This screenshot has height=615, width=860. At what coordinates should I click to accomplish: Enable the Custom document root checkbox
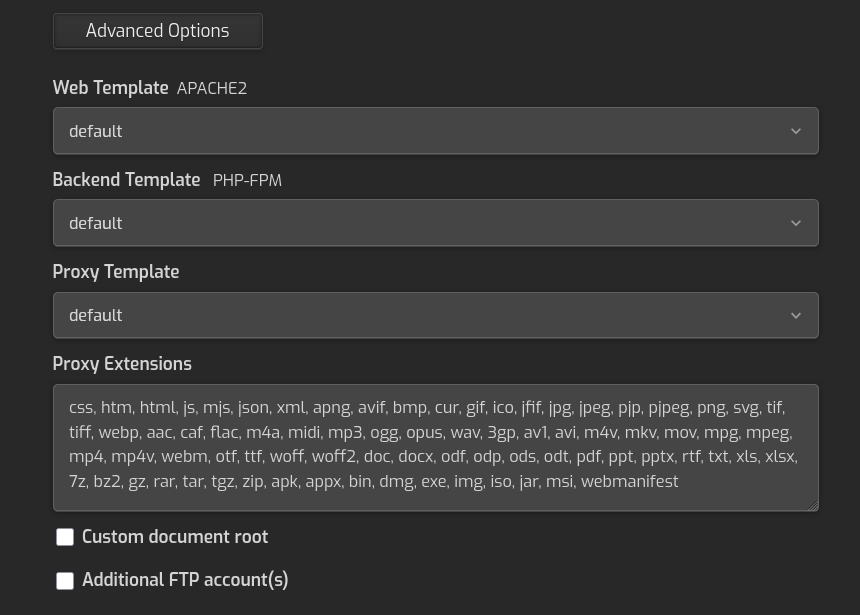point(65,538)
